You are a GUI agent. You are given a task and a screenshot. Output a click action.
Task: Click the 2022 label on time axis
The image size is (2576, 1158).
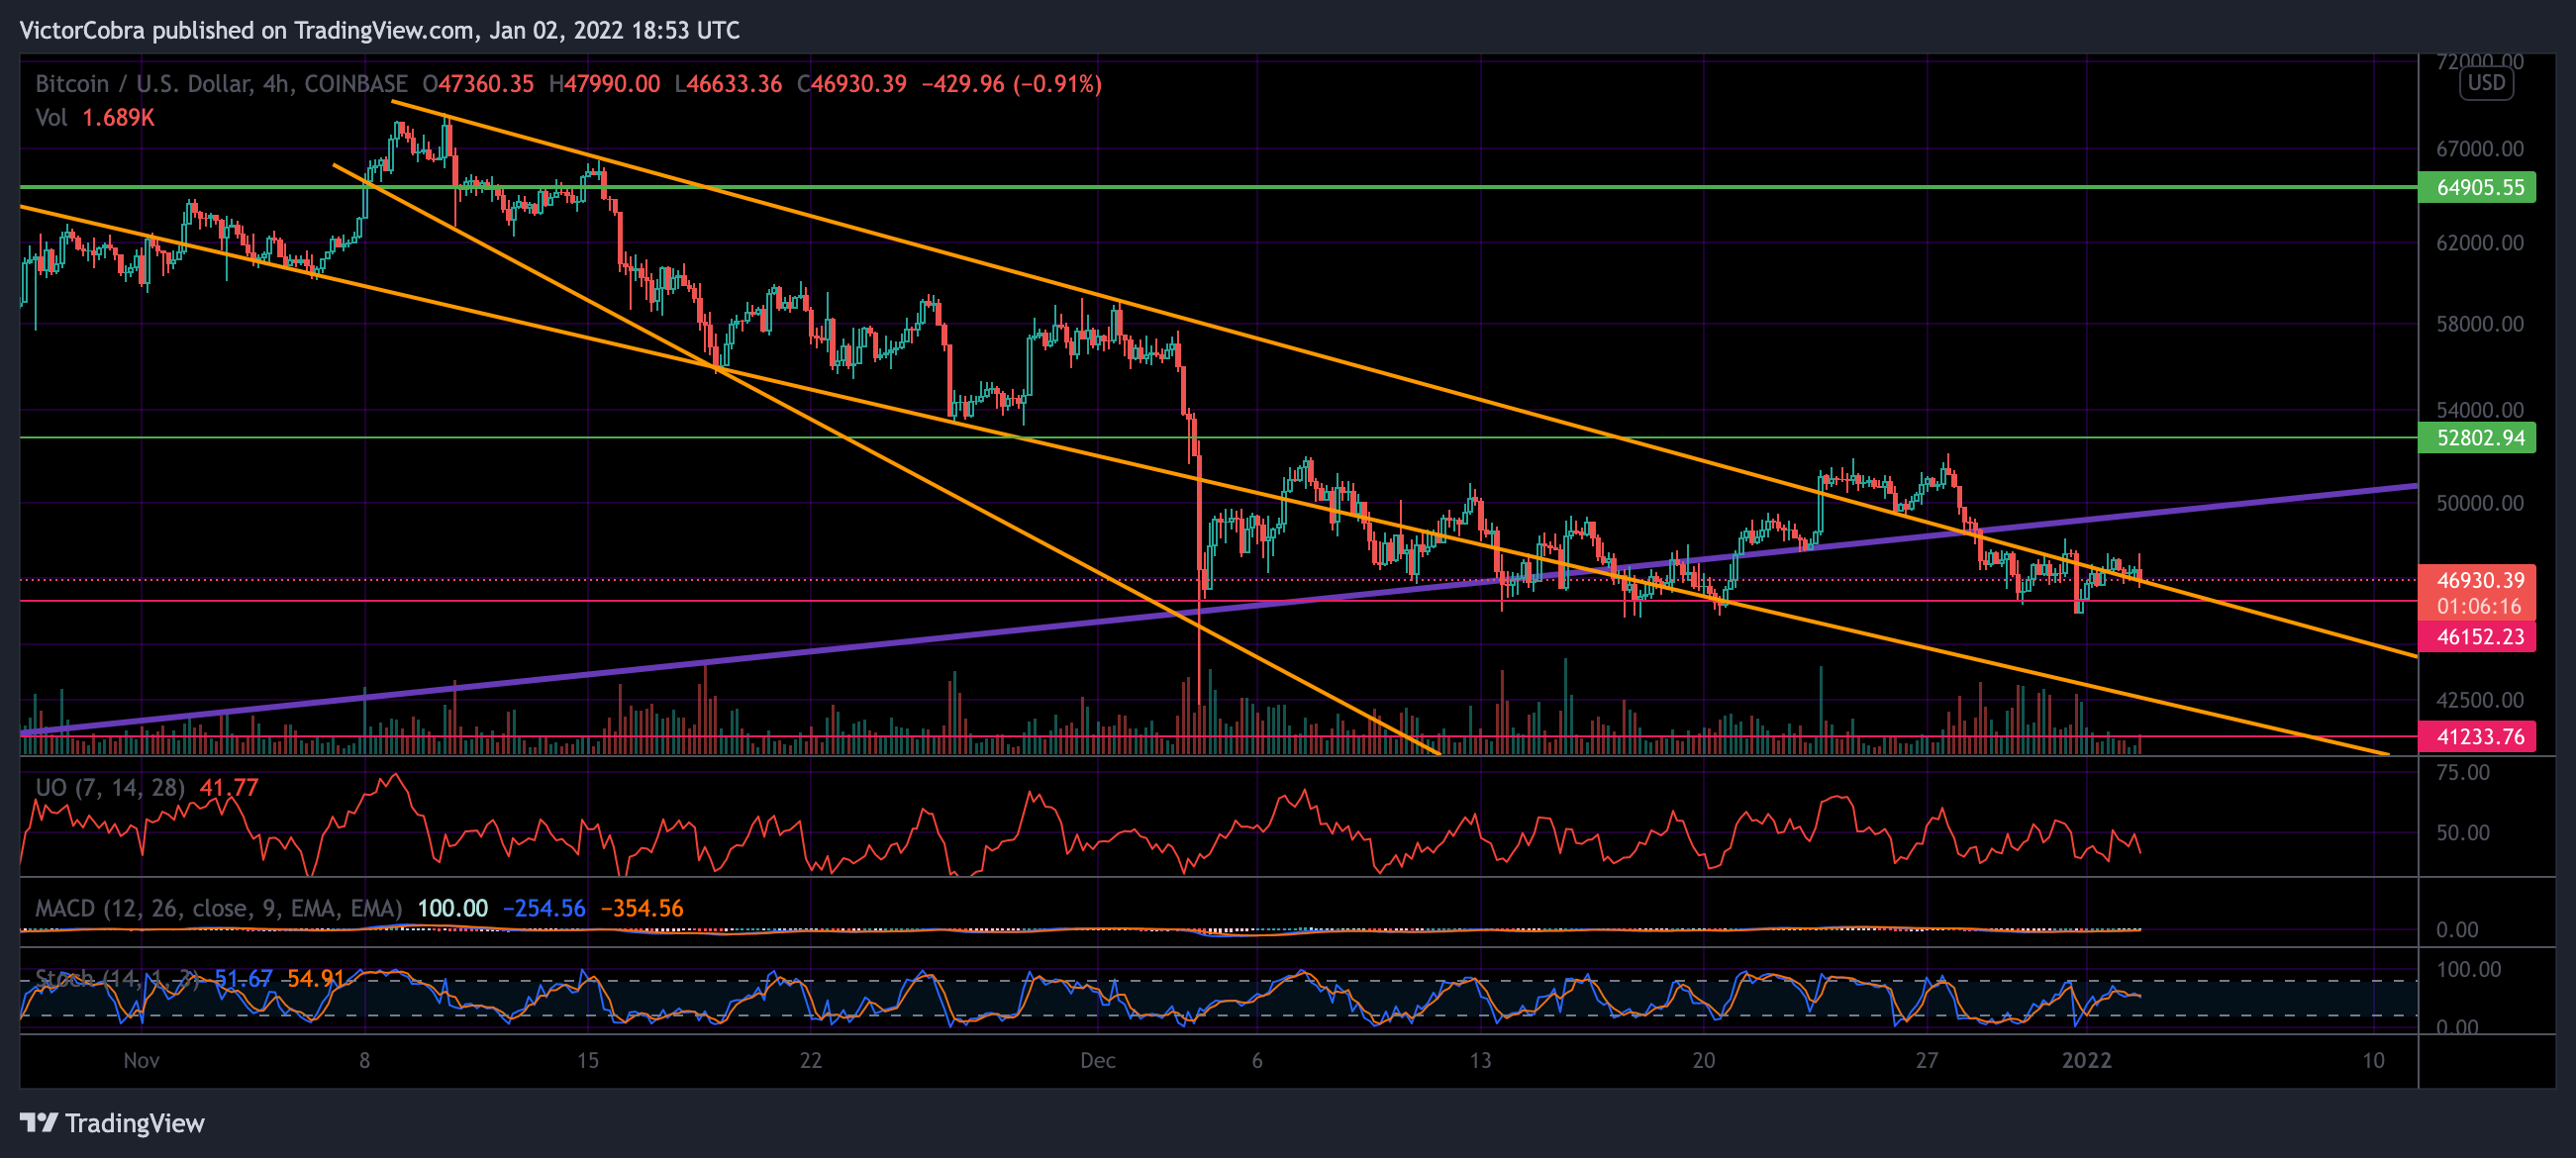pyautogui.click(x=2086, y=1060)
